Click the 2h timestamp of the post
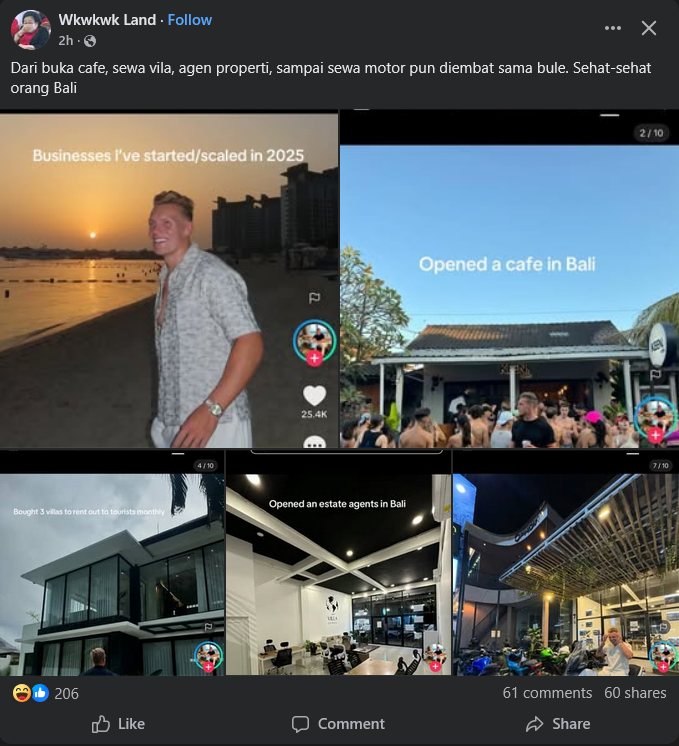Screen dimensions: 679x746 click(x=66, y=41)
